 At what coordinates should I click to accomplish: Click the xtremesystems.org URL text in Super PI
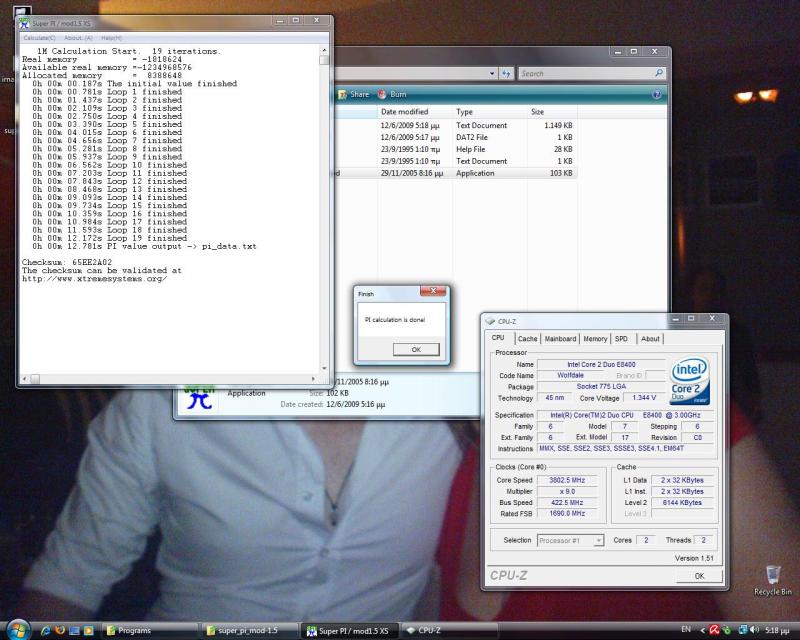click(x=94, y=279)
